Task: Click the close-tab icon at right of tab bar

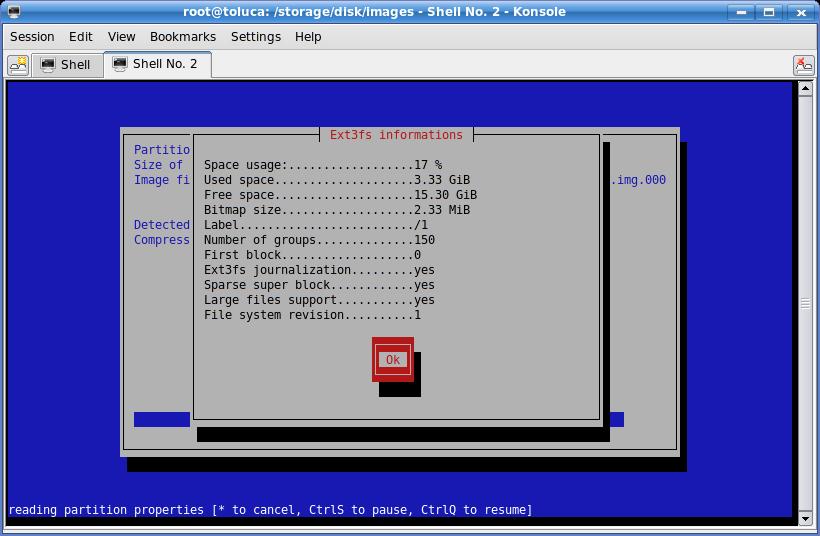Action: (803, 65)
